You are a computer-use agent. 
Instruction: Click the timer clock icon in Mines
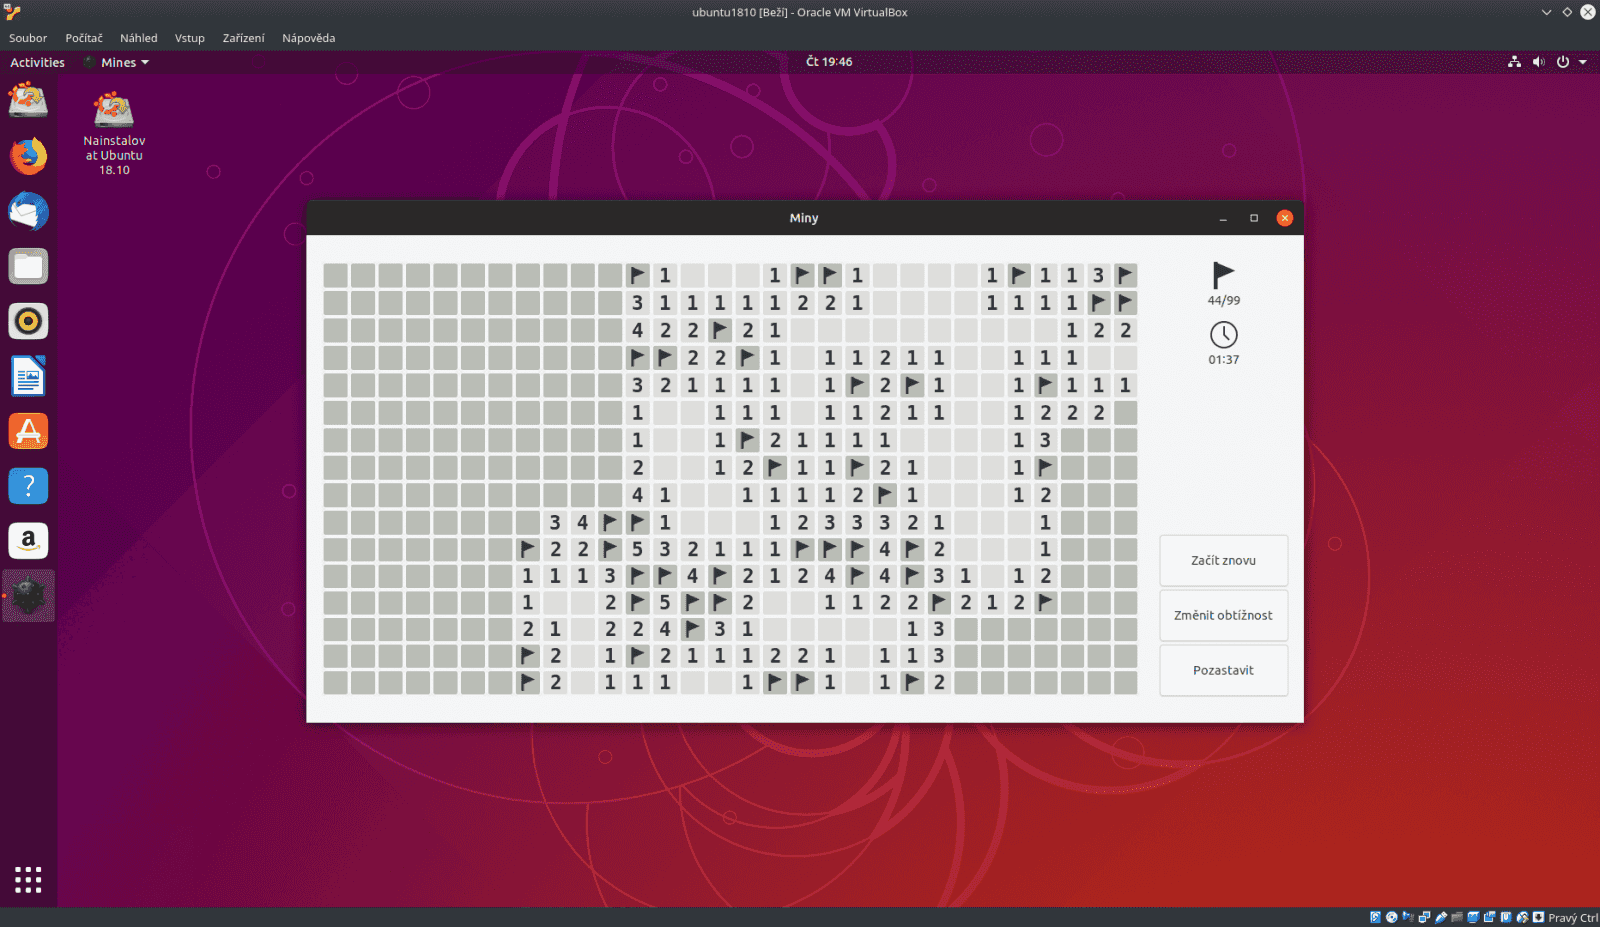(1224, 336)
